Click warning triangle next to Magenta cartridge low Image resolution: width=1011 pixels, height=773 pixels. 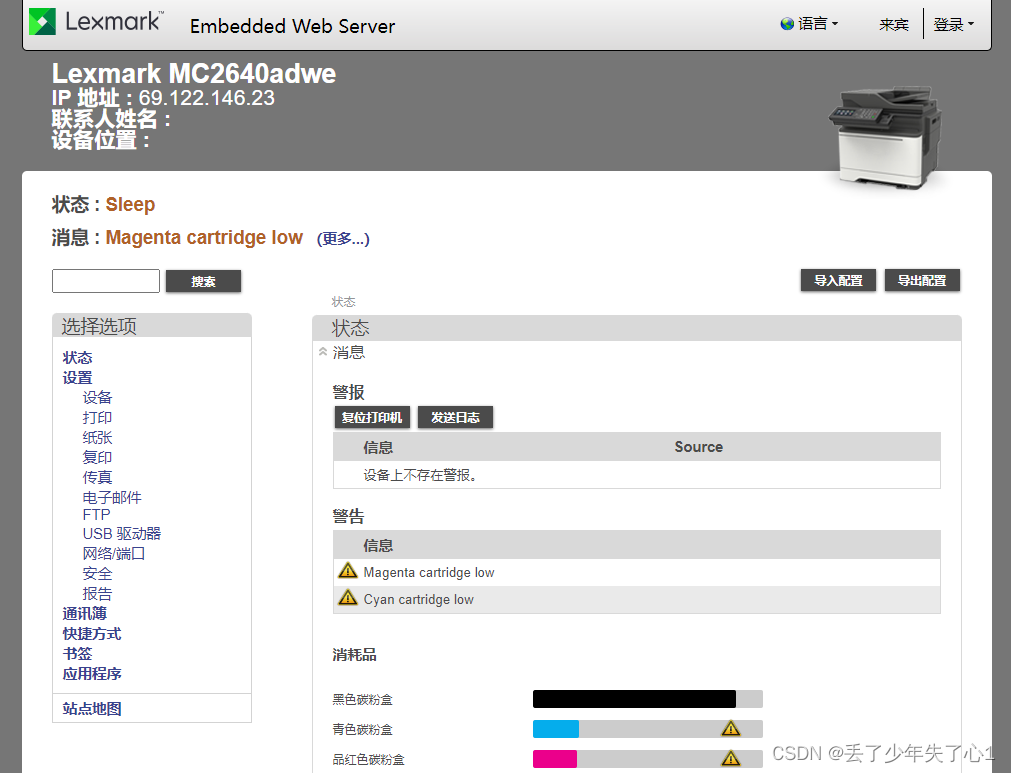pyautogui.click(x=347, y=570)
